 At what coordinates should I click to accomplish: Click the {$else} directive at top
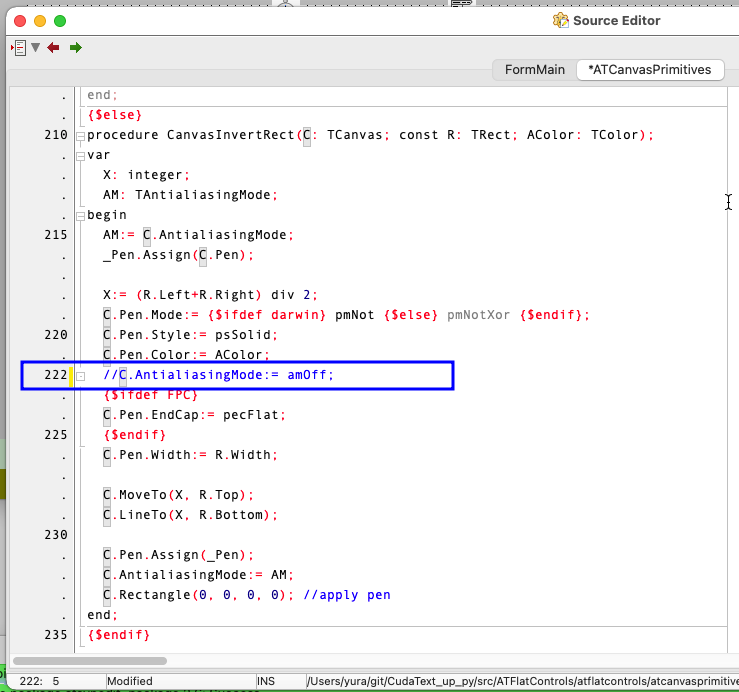tap(115, 115)
